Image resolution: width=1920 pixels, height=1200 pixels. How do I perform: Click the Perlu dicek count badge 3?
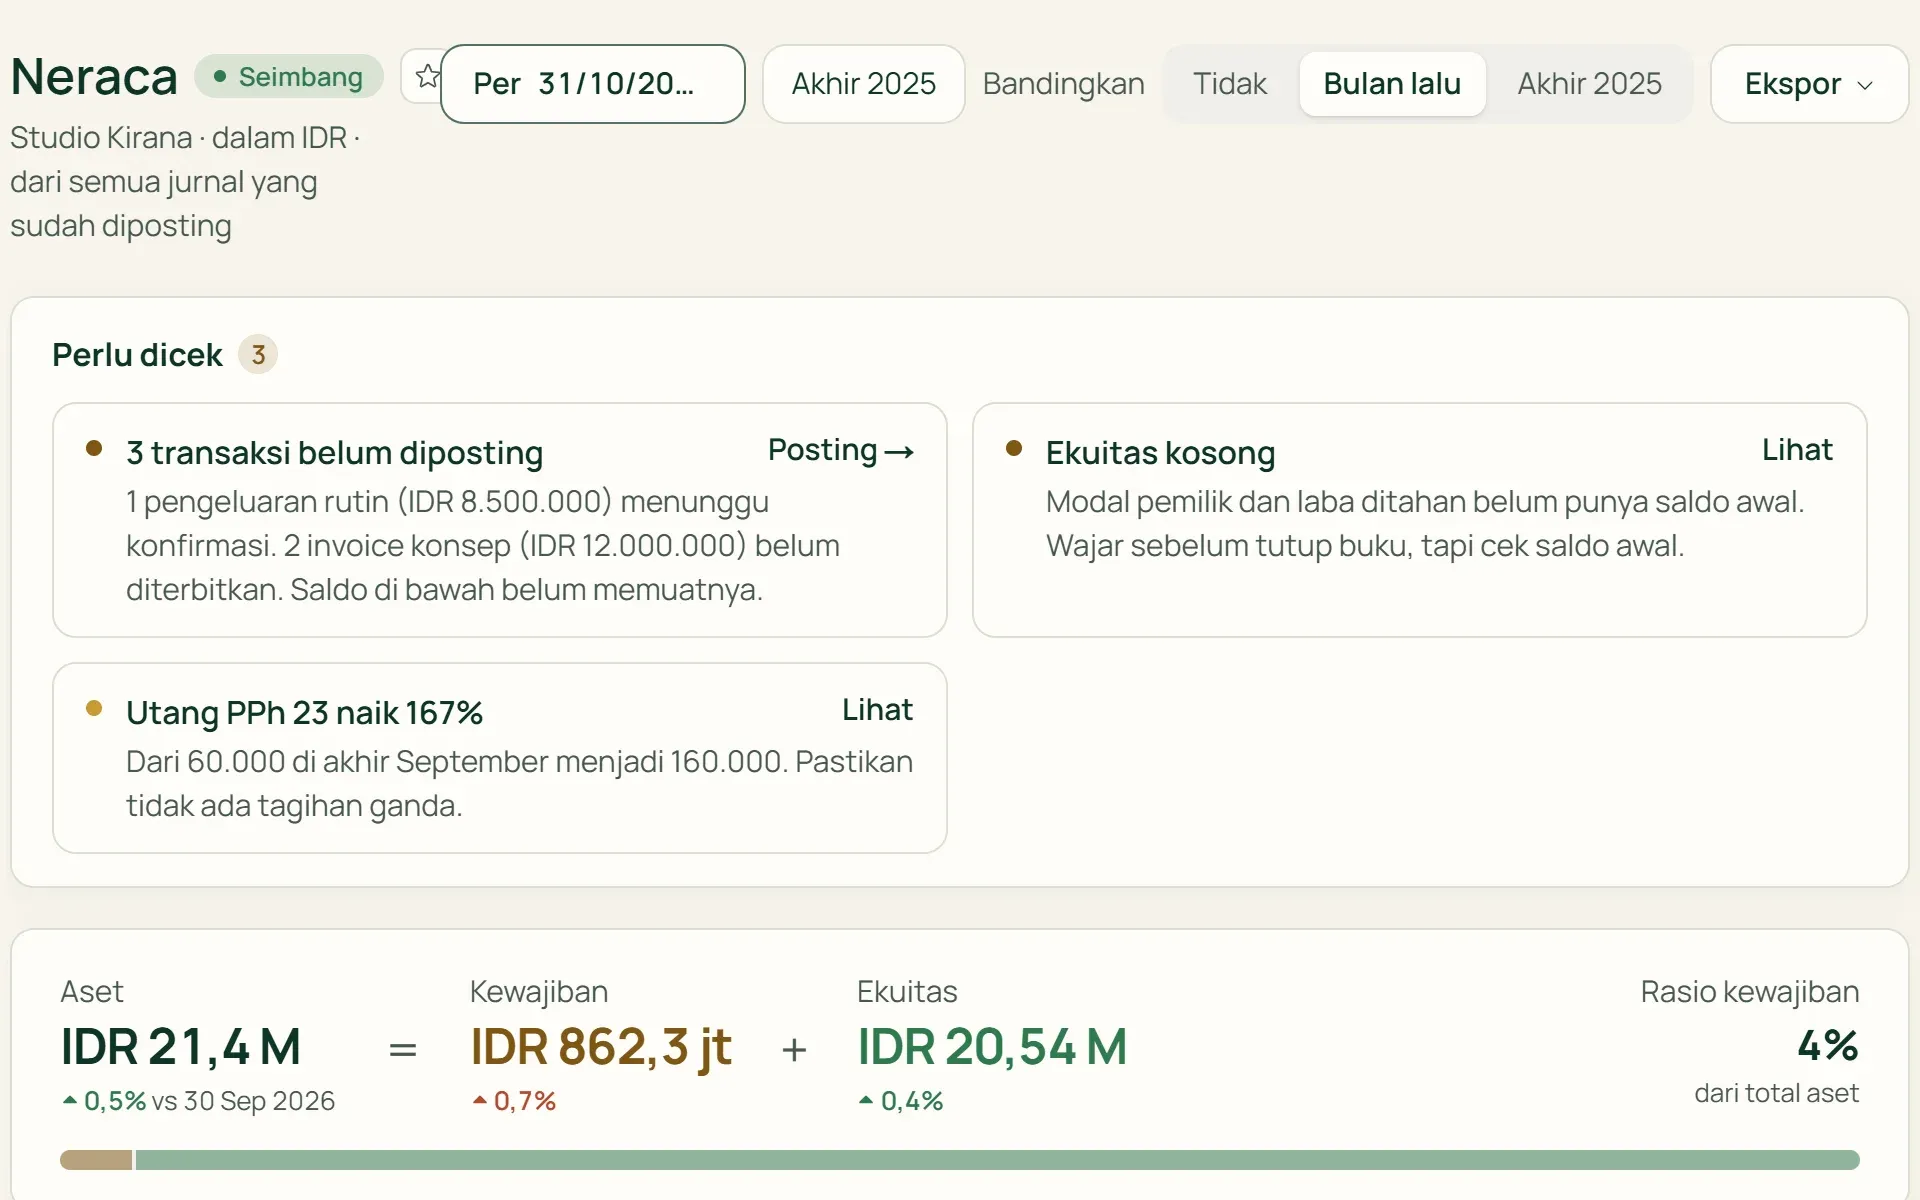(258, 354)
